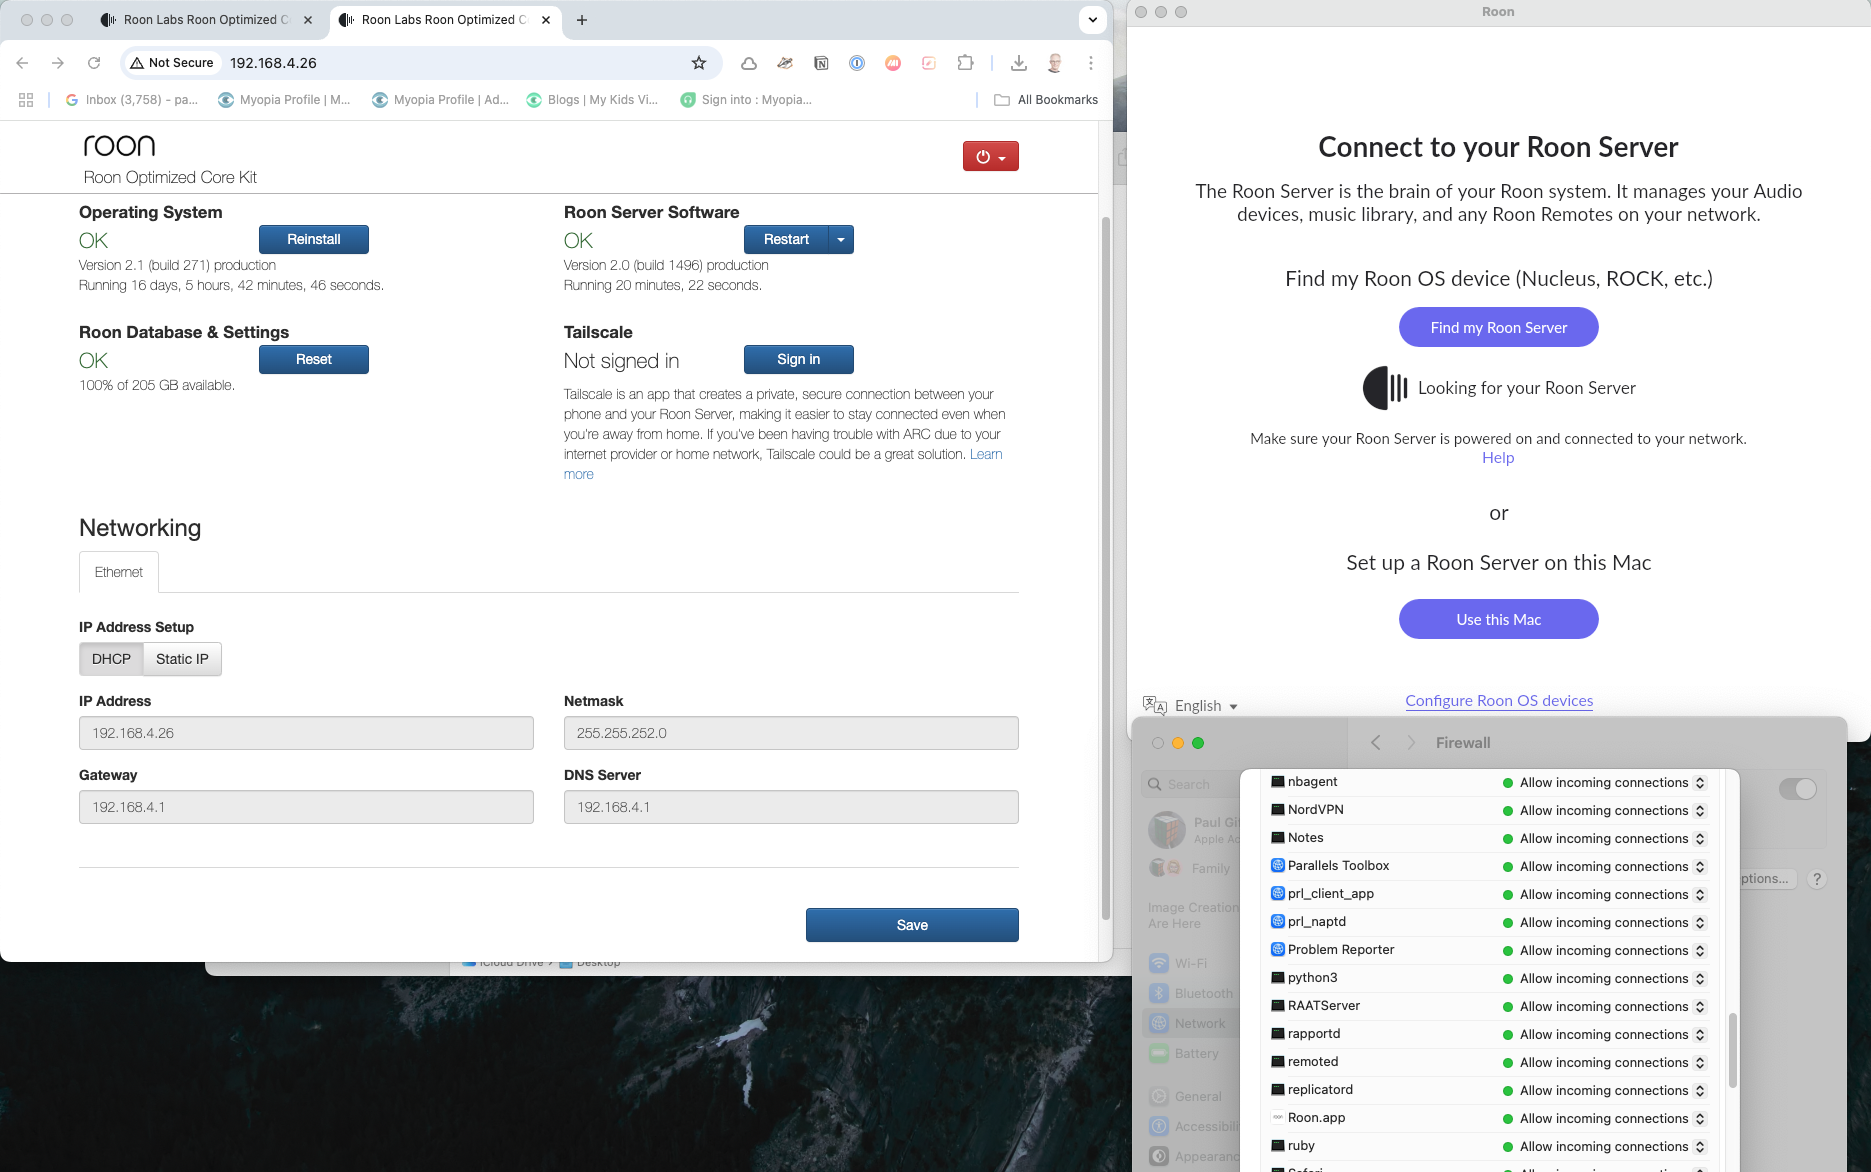This screenshot has width=1871, height=1172.
Task: Sign in to Tailscale
Action: (x=799, y=359)
